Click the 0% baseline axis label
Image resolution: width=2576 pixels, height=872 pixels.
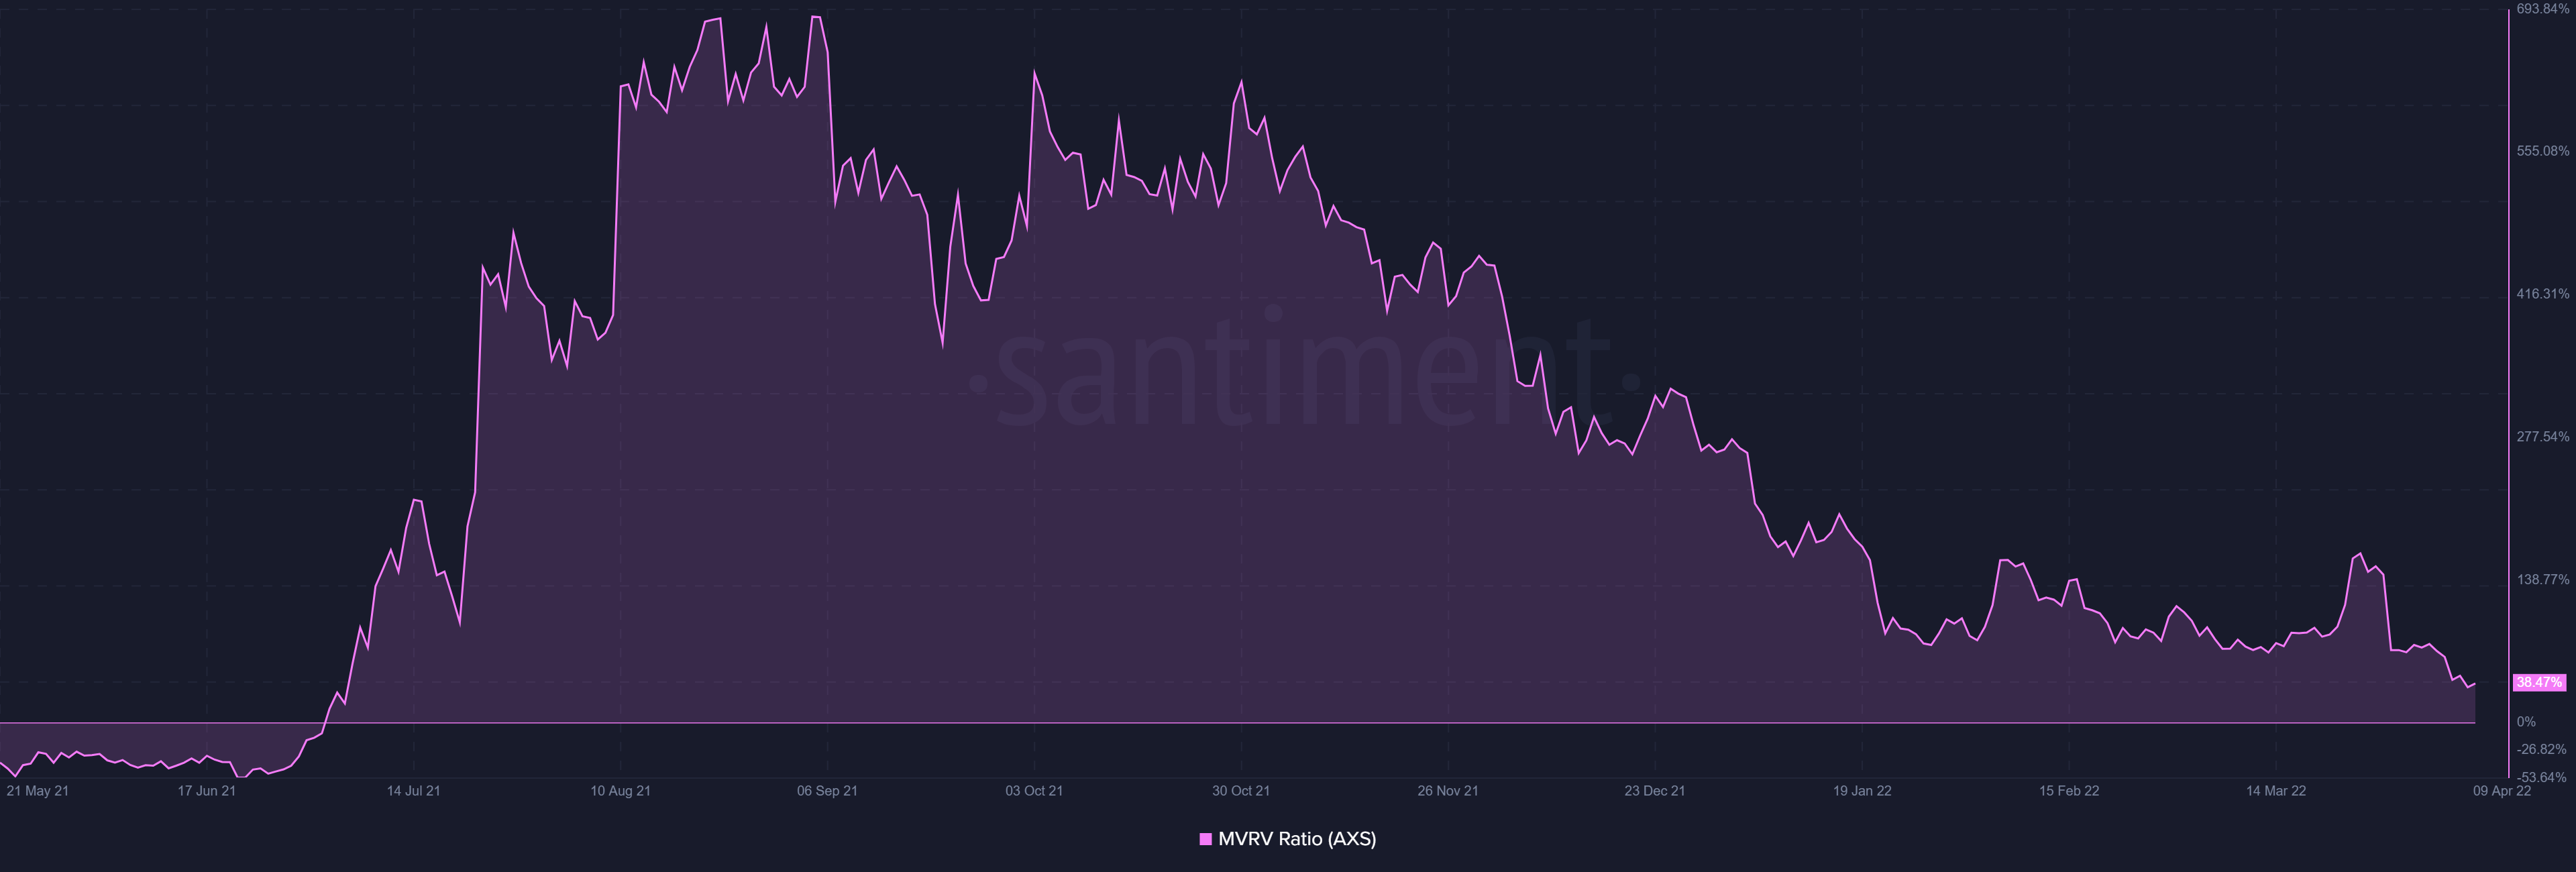click(x=2526, y=722)
